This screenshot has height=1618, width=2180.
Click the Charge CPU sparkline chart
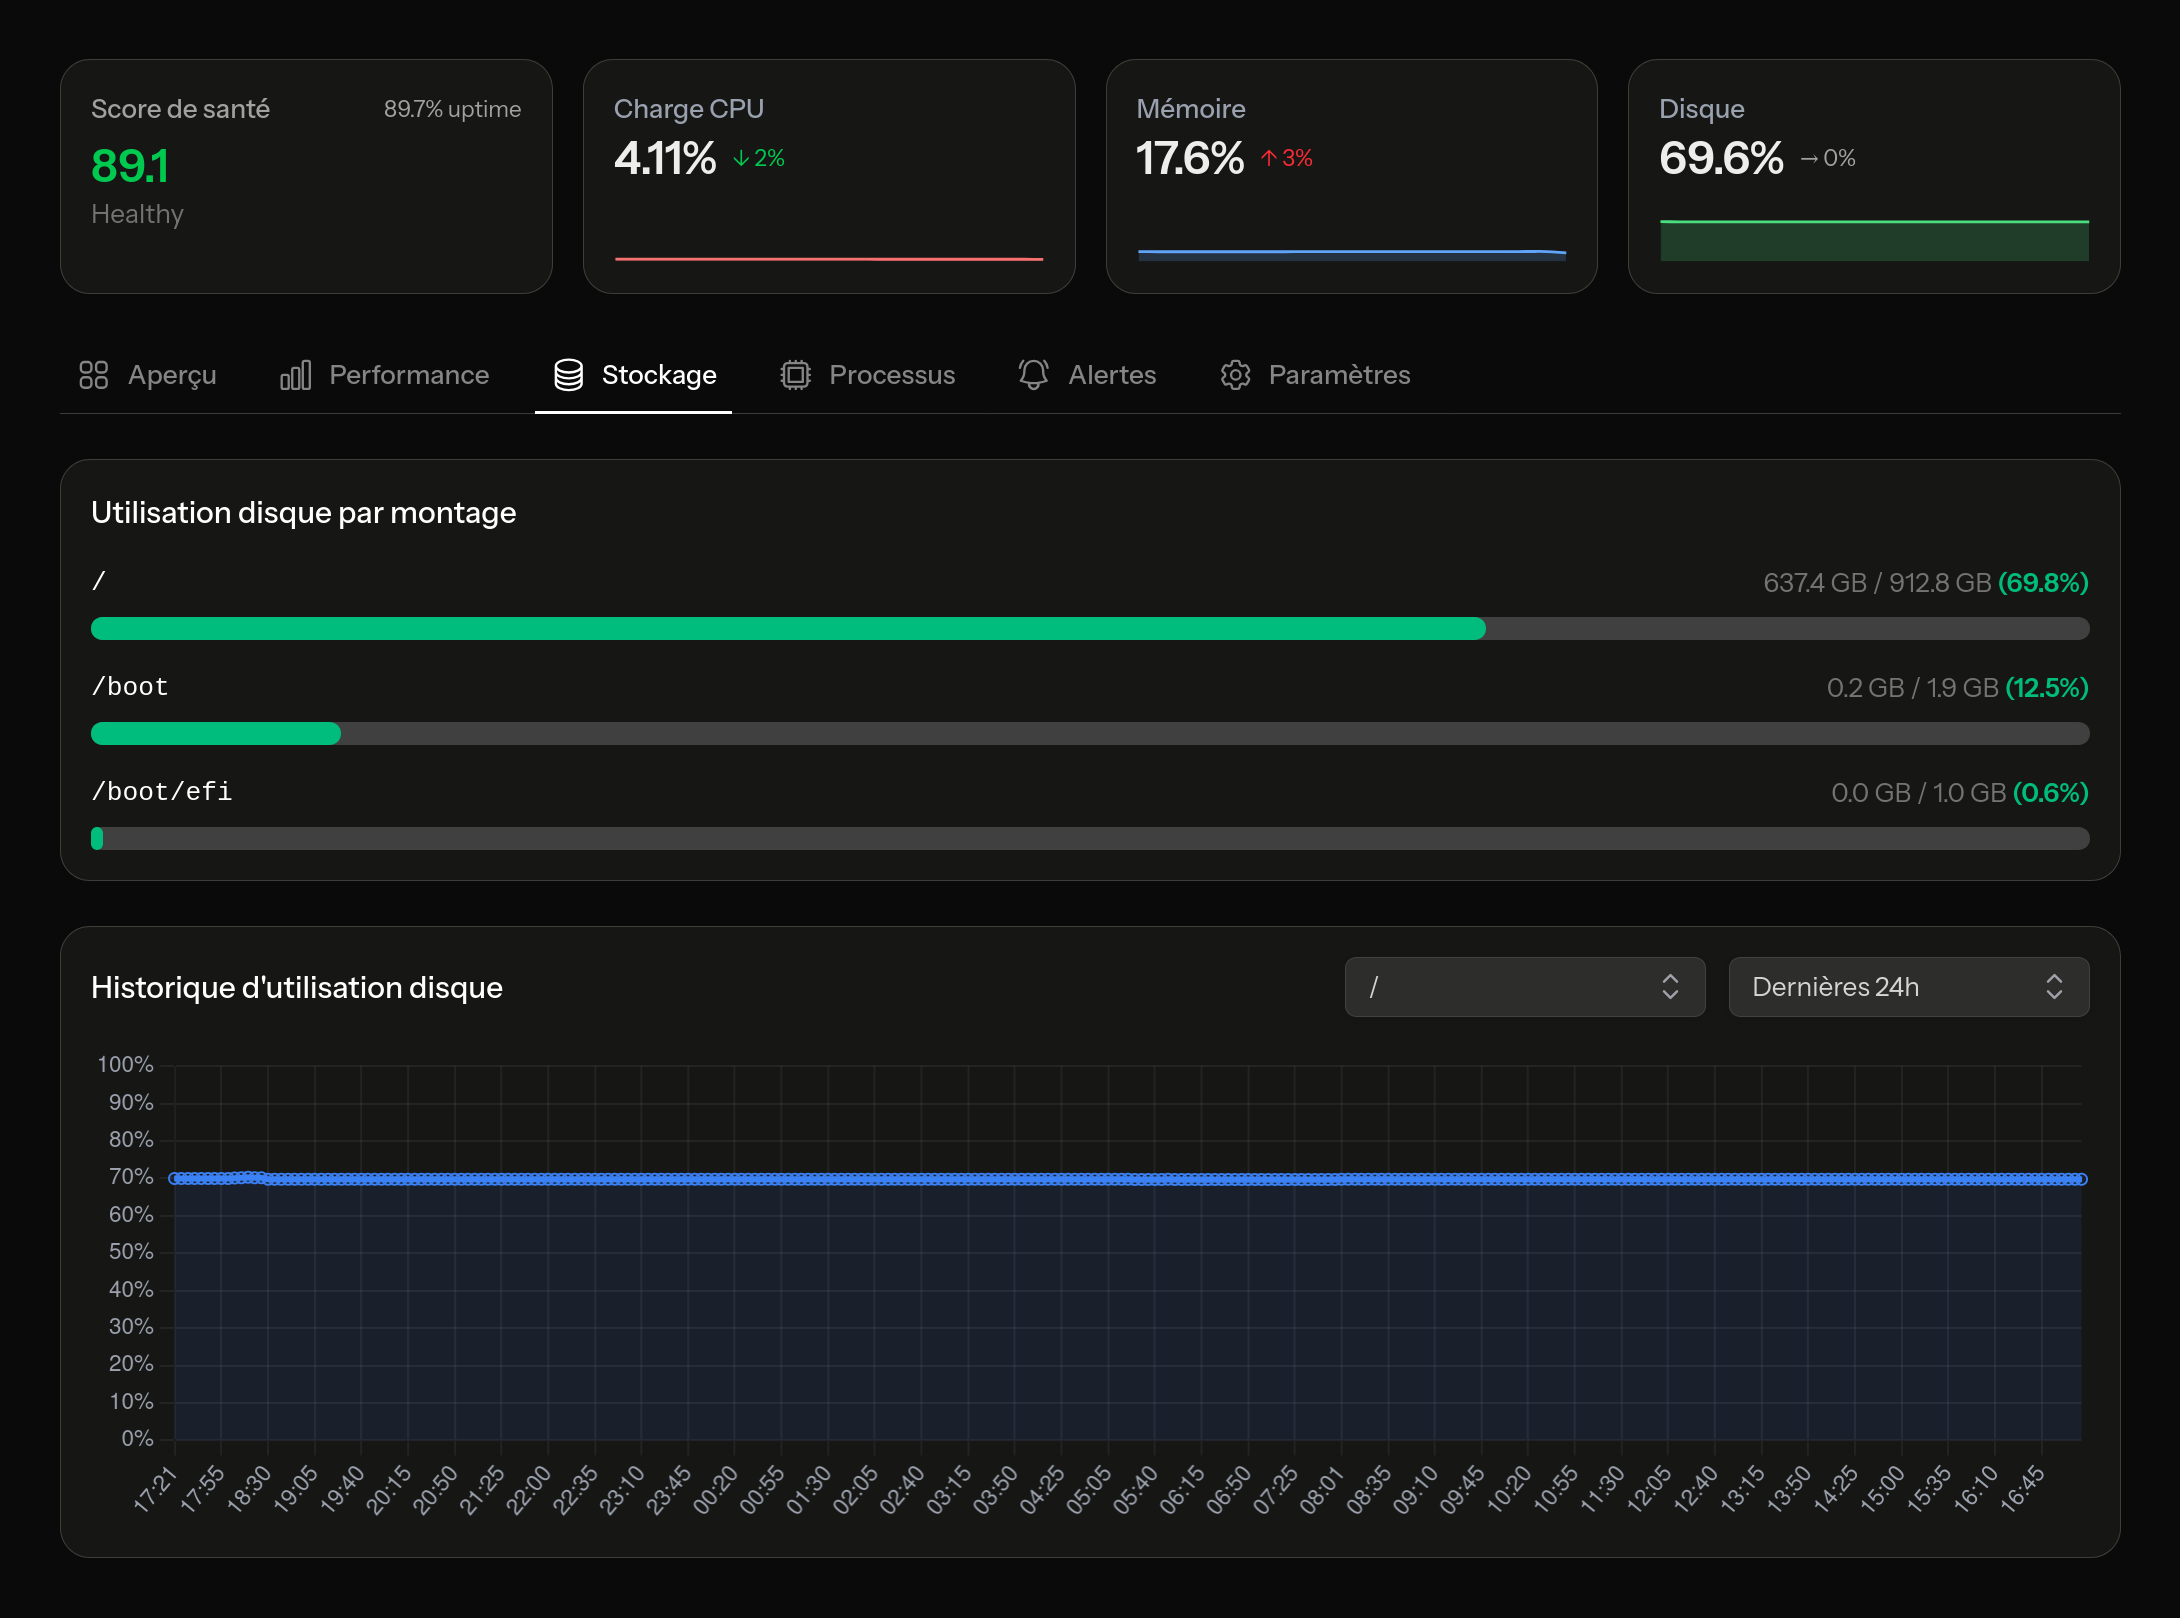point(828,257)
